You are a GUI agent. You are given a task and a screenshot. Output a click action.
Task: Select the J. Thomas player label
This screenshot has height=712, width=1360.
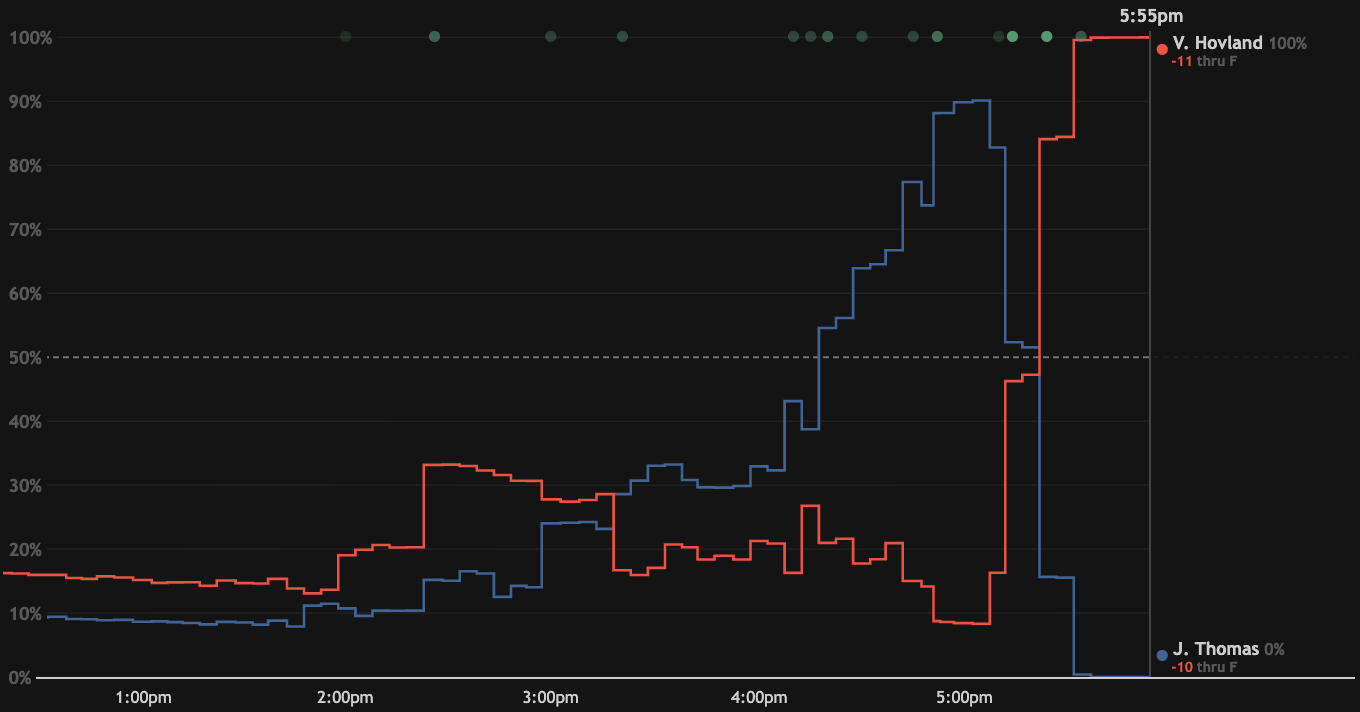(1215, 650)
